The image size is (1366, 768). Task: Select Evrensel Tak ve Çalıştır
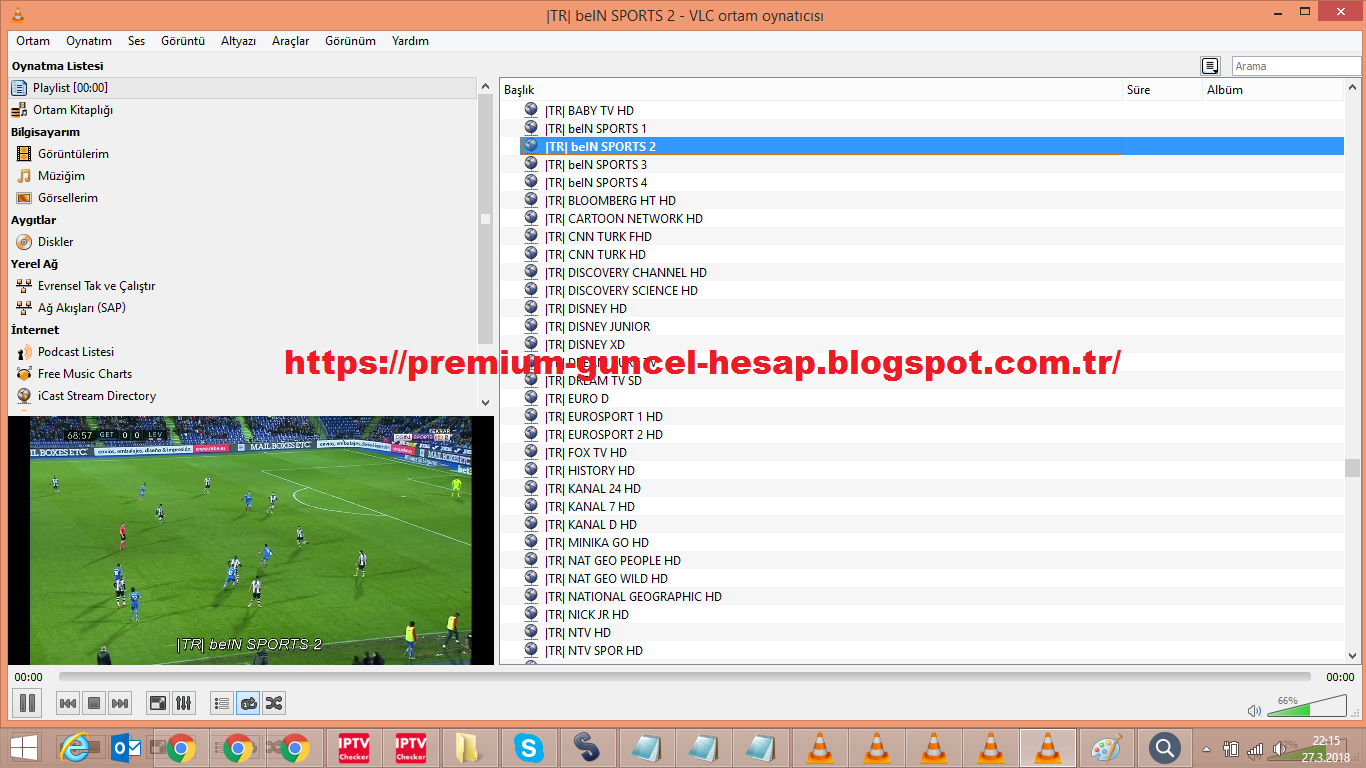point(243,286)
